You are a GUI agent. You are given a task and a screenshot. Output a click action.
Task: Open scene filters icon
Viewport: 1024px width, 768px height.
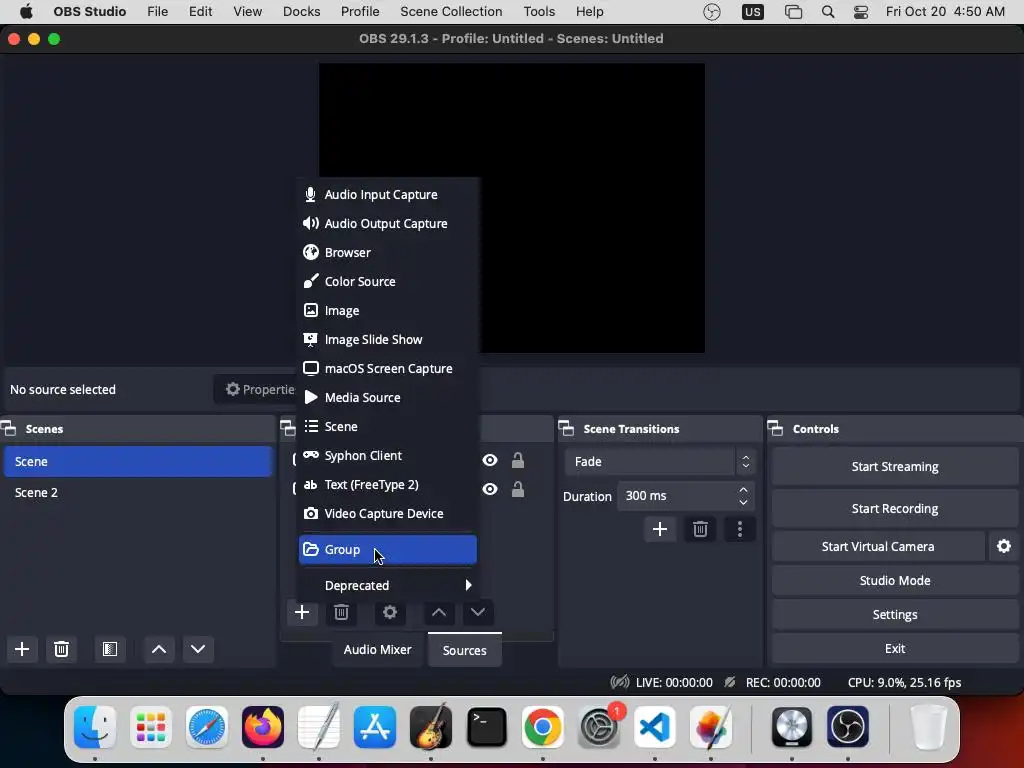pyautogui.click(x=110, y=649)
